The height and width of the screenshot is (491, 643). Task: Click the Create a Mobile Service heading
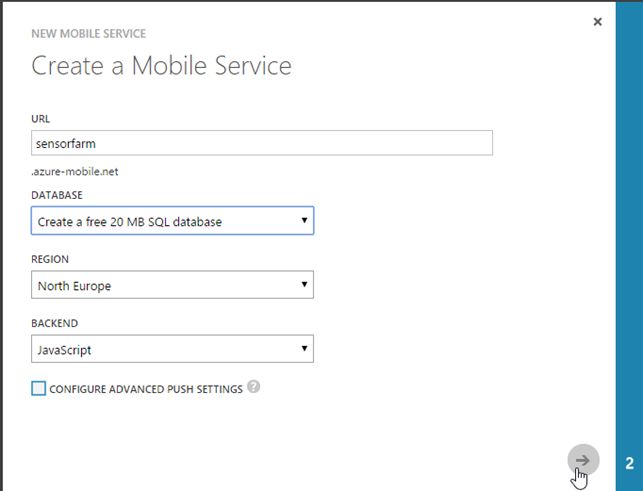(x=161, y=66)
